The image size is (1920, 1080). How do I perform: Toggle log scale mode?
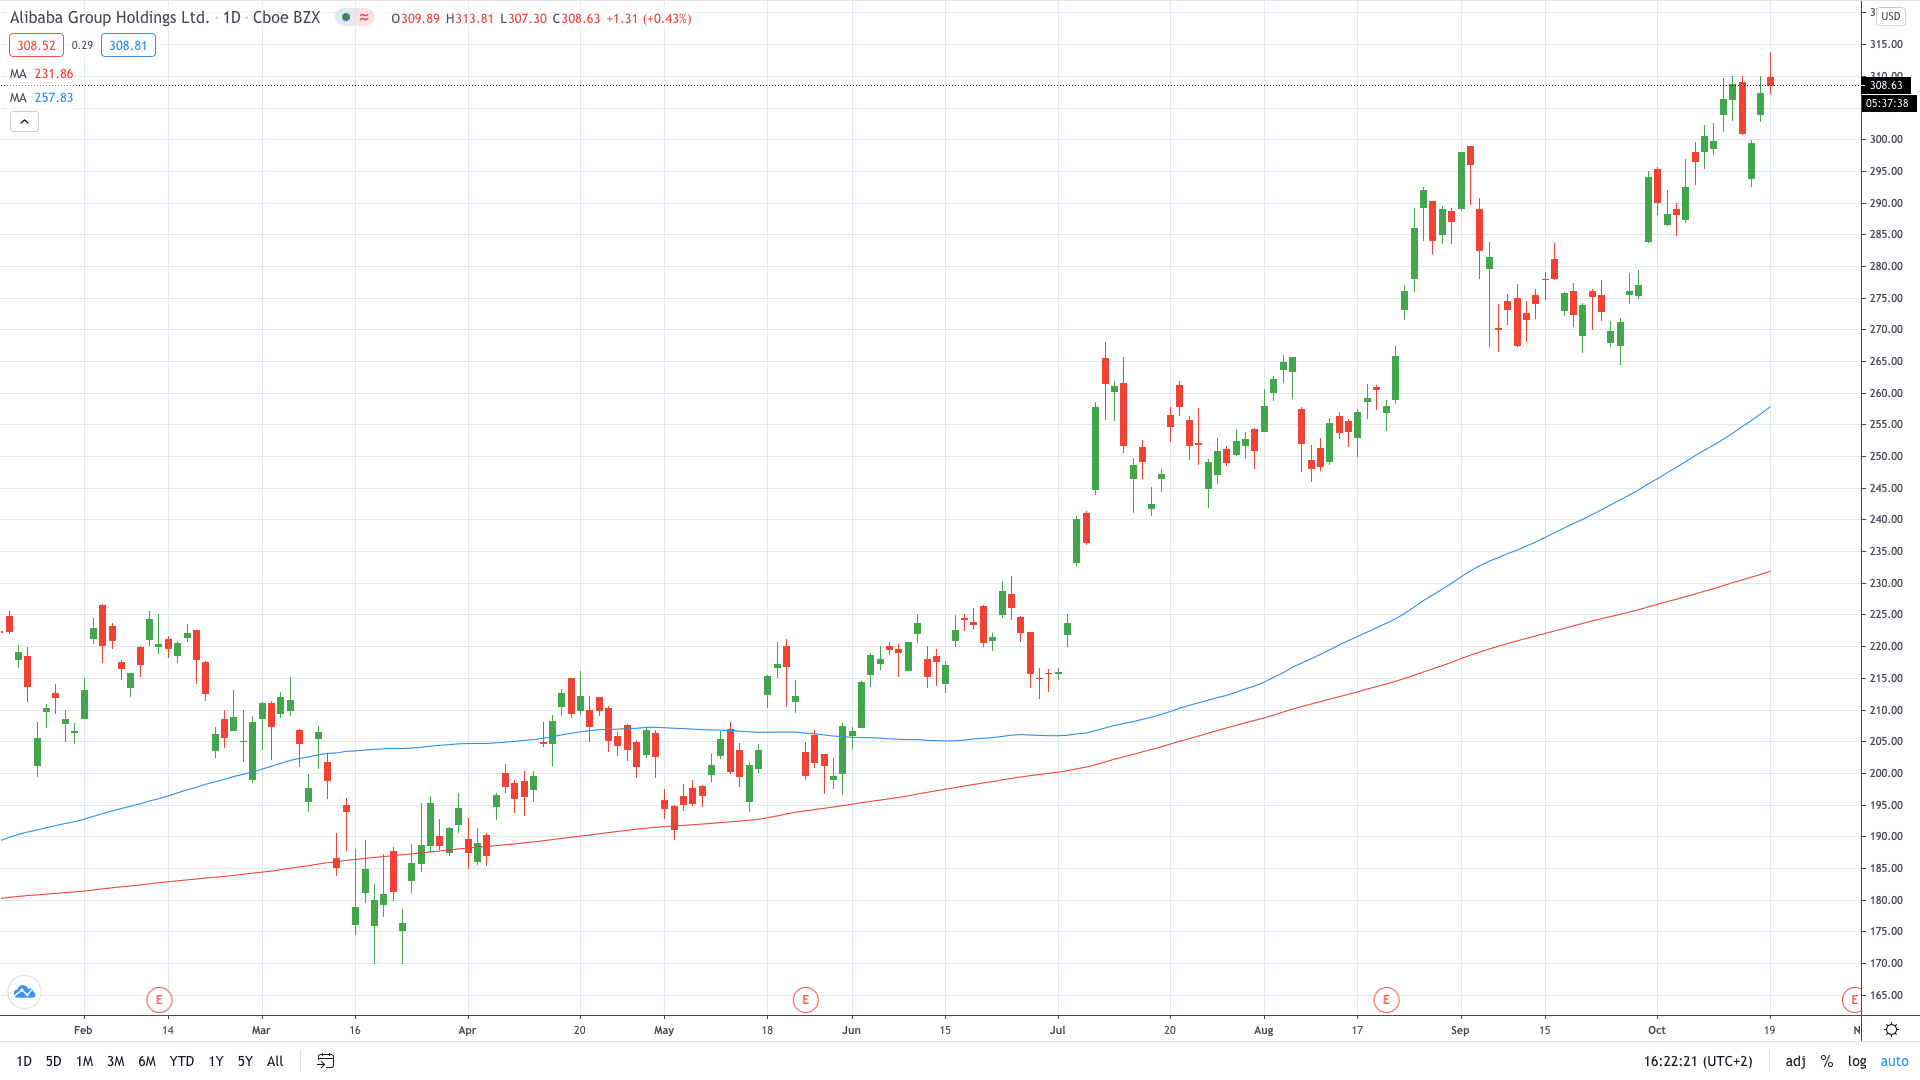coord(1857,1061)
